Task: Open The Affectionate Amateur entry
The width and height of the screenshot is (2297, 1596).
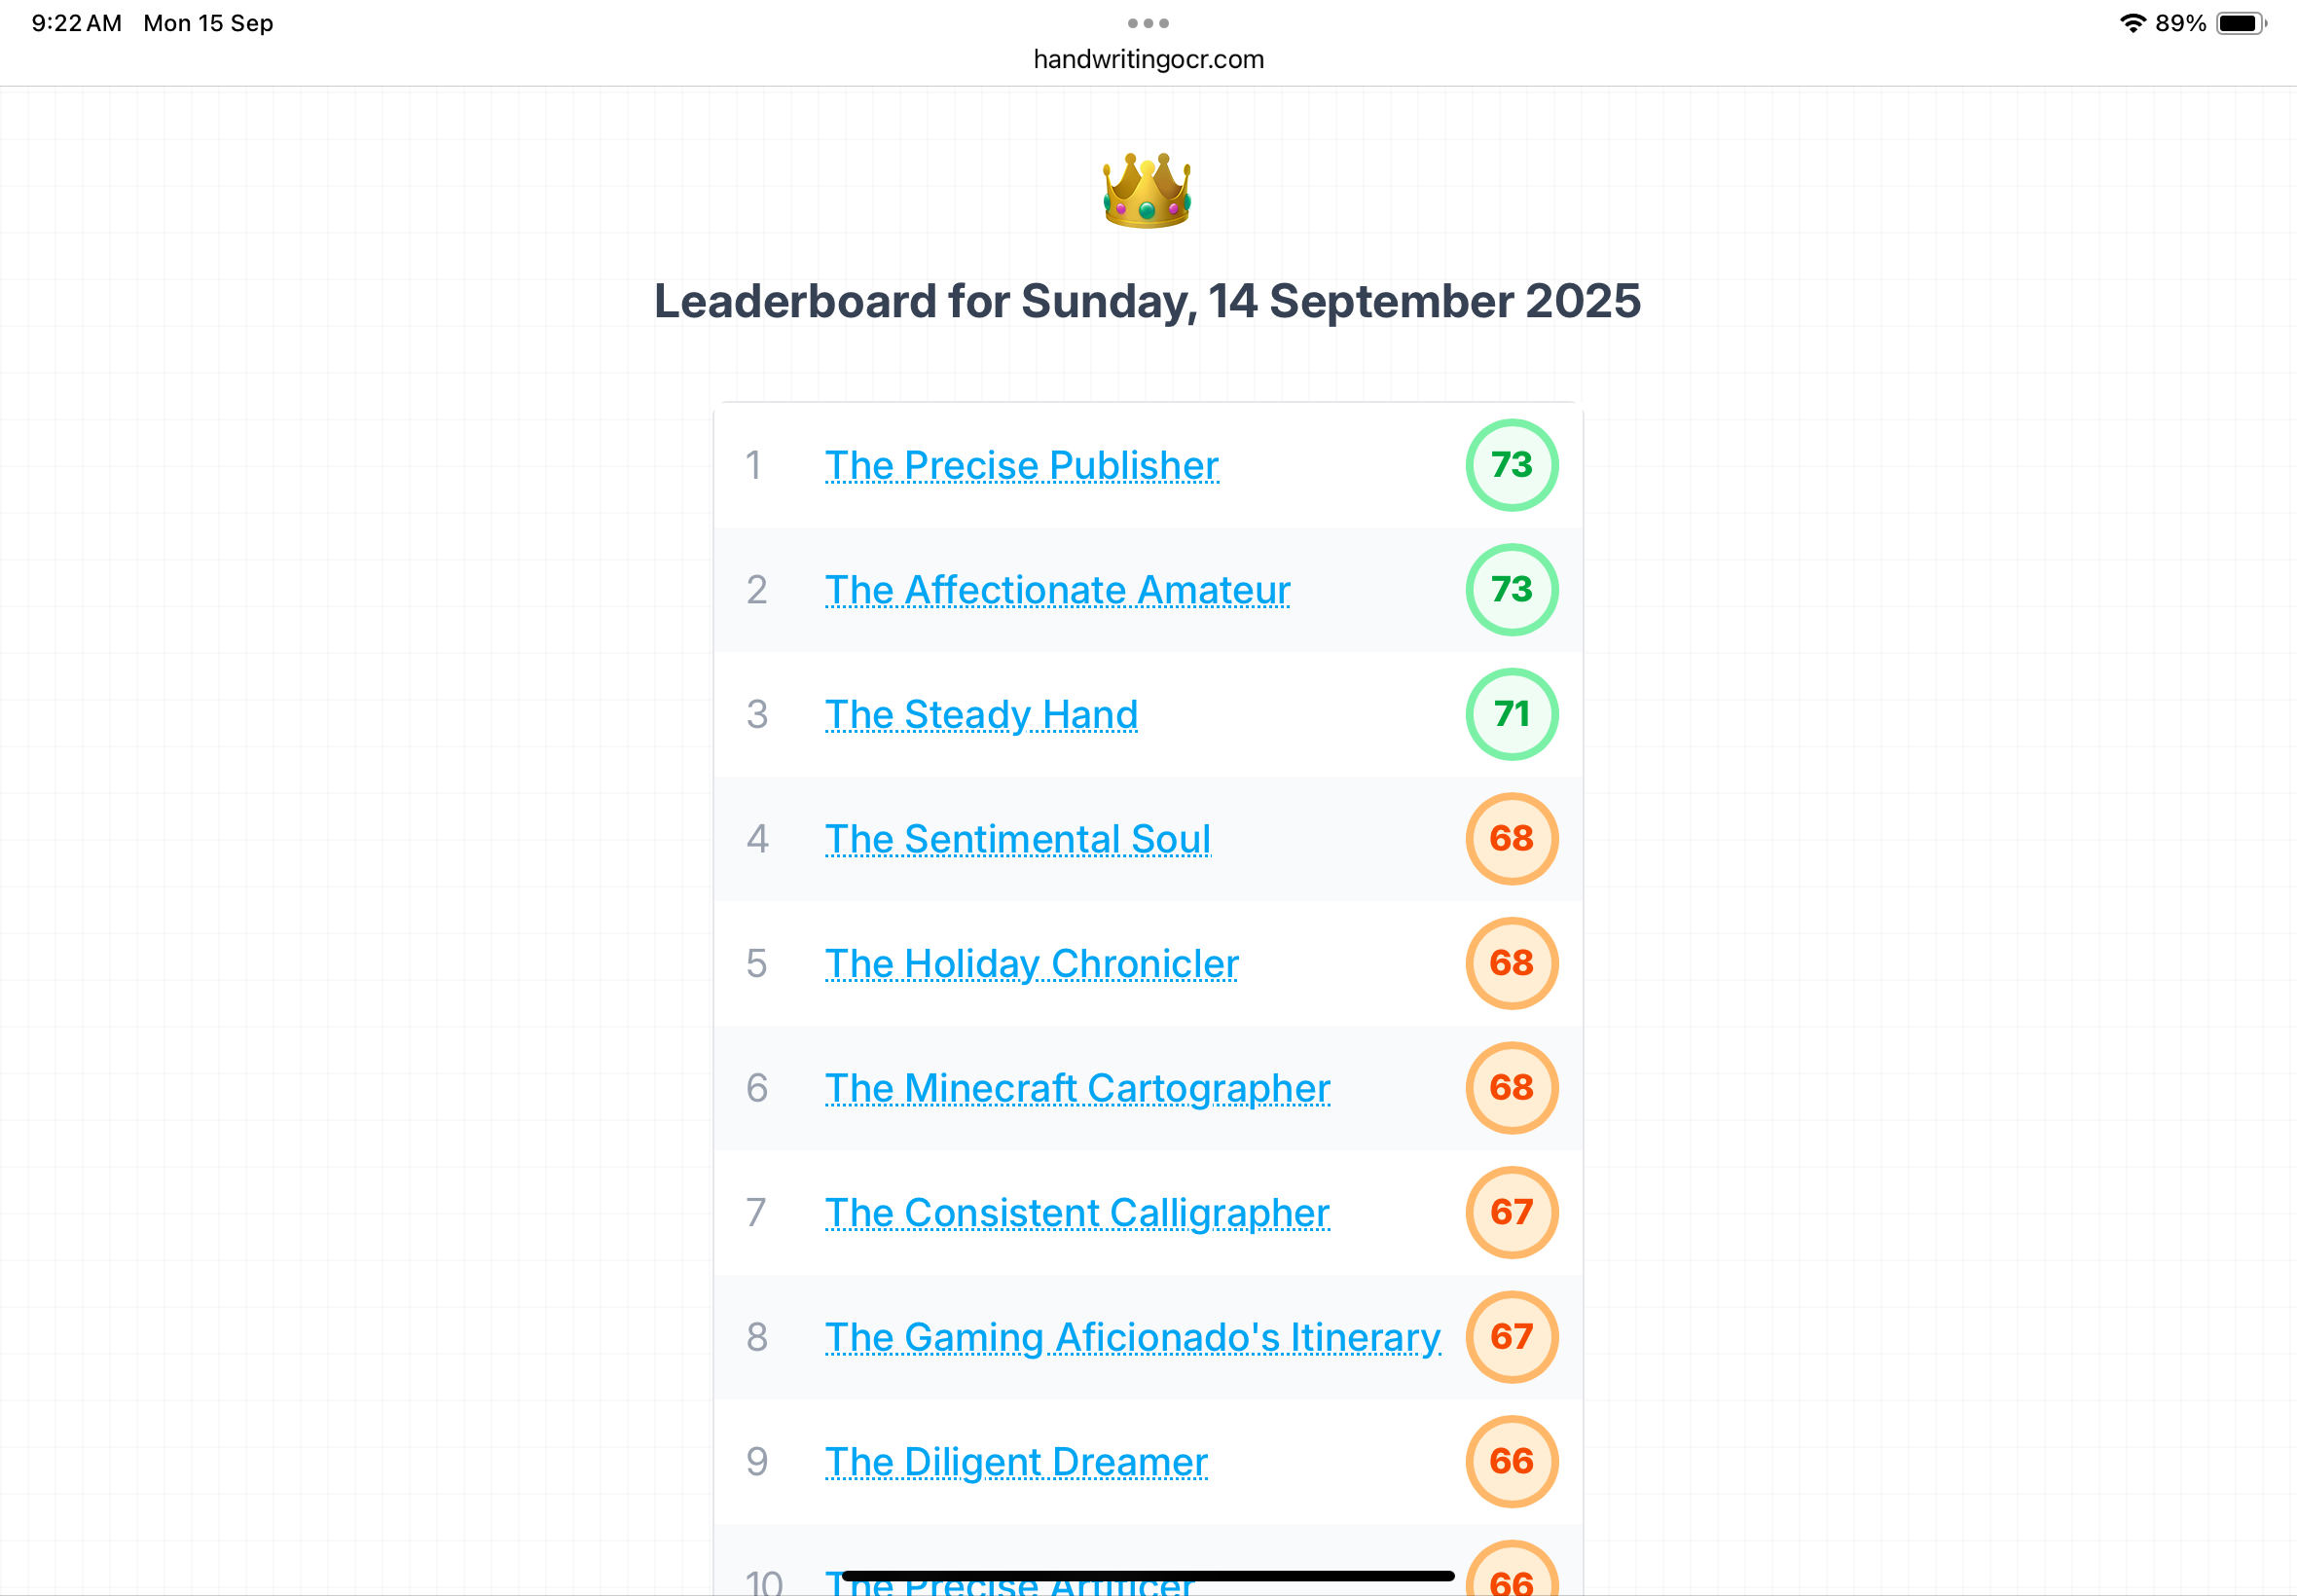Action: [1057, 590]
